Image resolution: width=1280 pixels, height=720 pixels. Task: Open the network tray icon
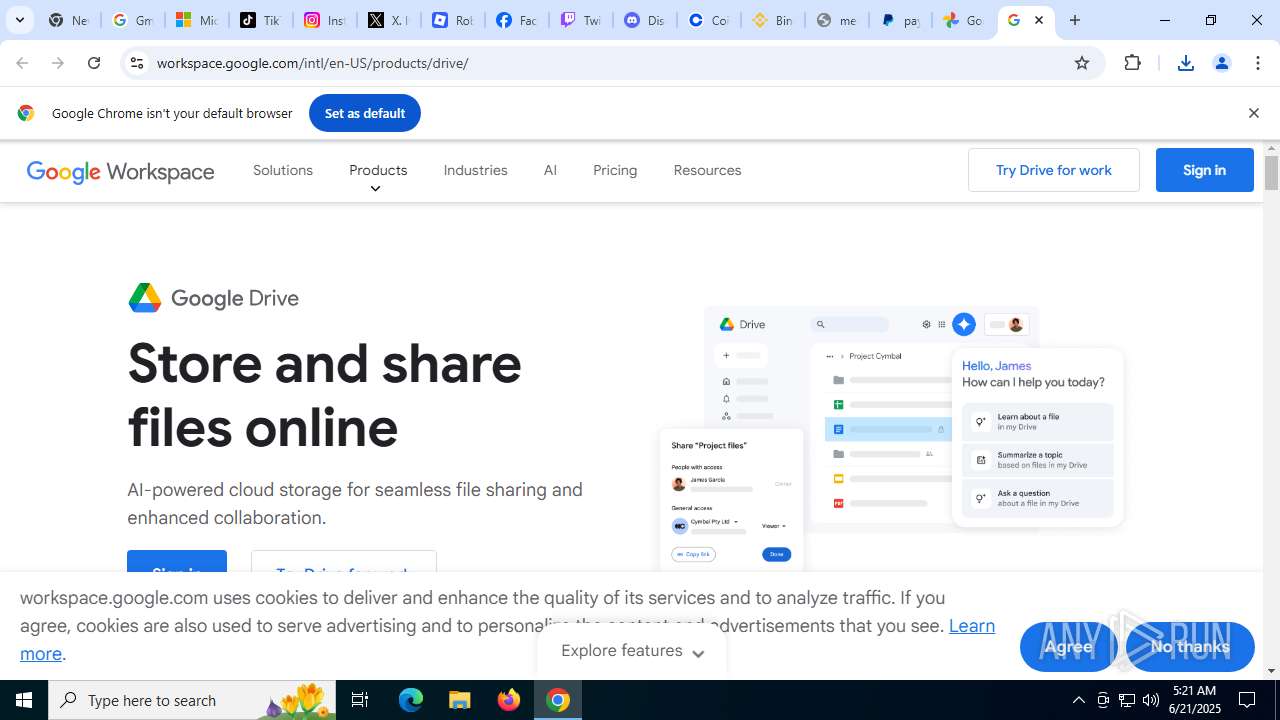(1127, 700)
